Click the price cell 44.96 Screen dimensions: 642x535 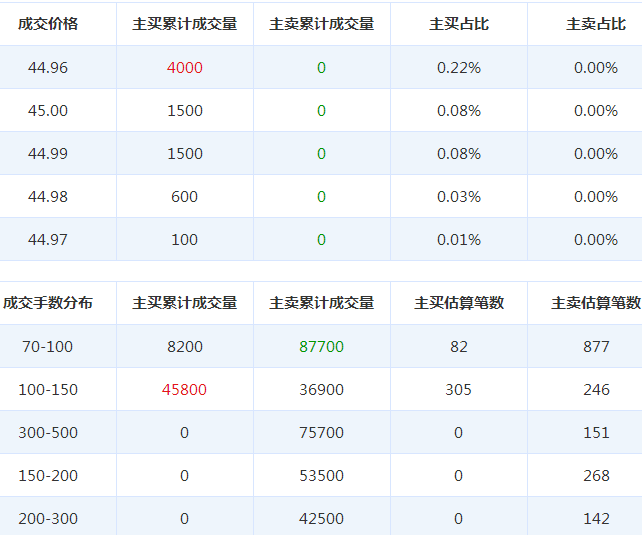tap(48, 68)
